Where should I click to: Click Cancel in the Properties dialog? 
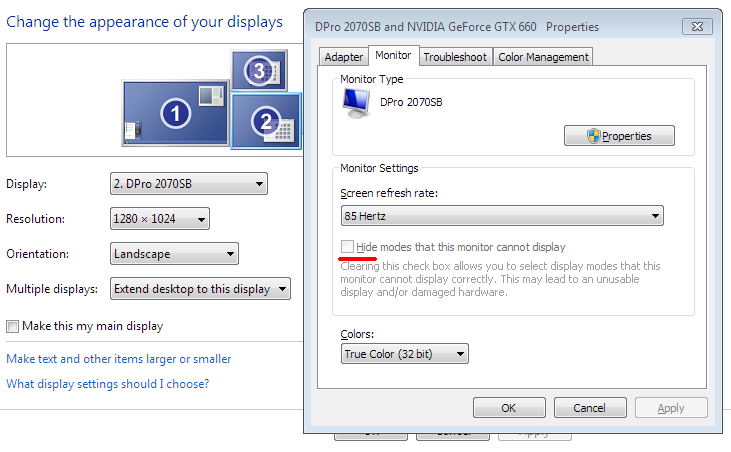point(590,408)
